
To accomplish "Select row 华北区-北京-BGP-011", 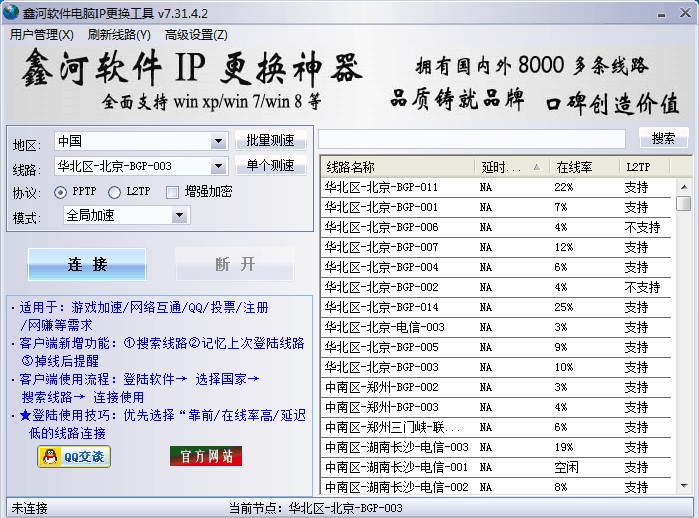I will pyautogui.click(x=496, y=187).
